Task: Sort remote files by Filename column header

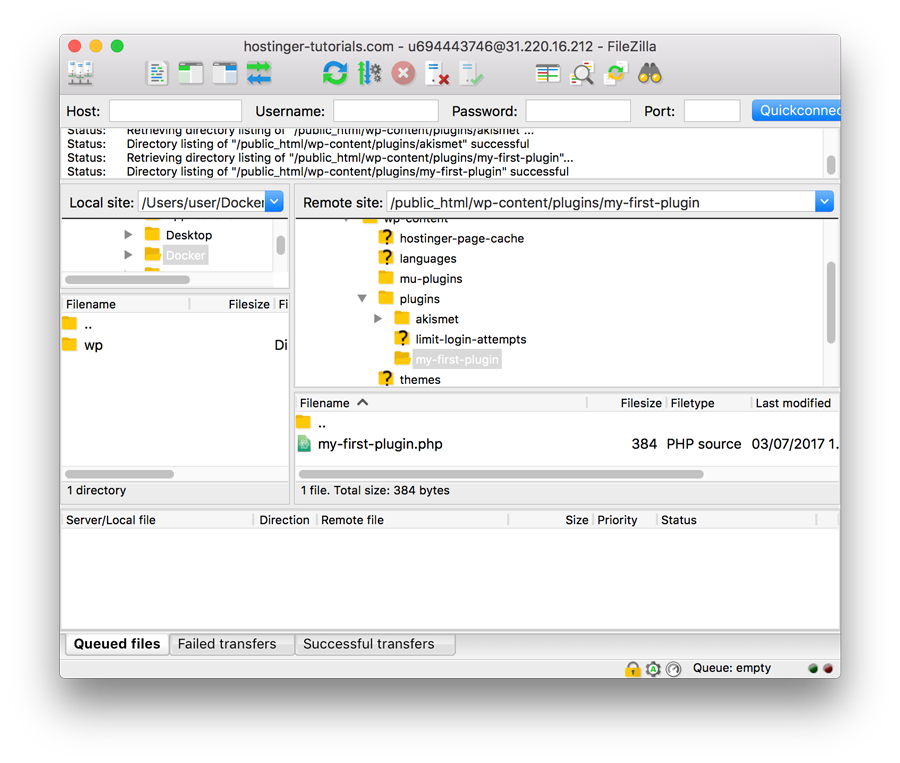Action: click(x=441, y=403)
